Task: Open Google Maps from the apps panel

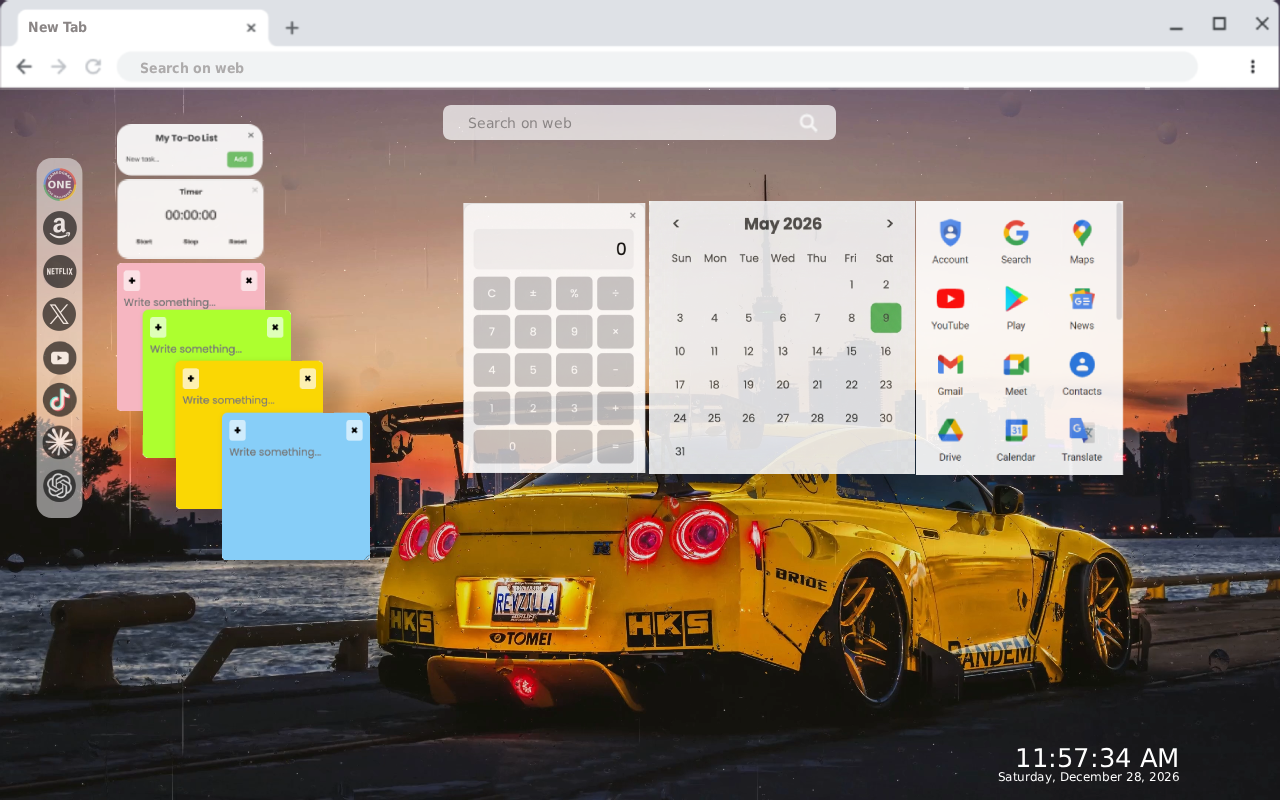Action: coord(1082,241)
